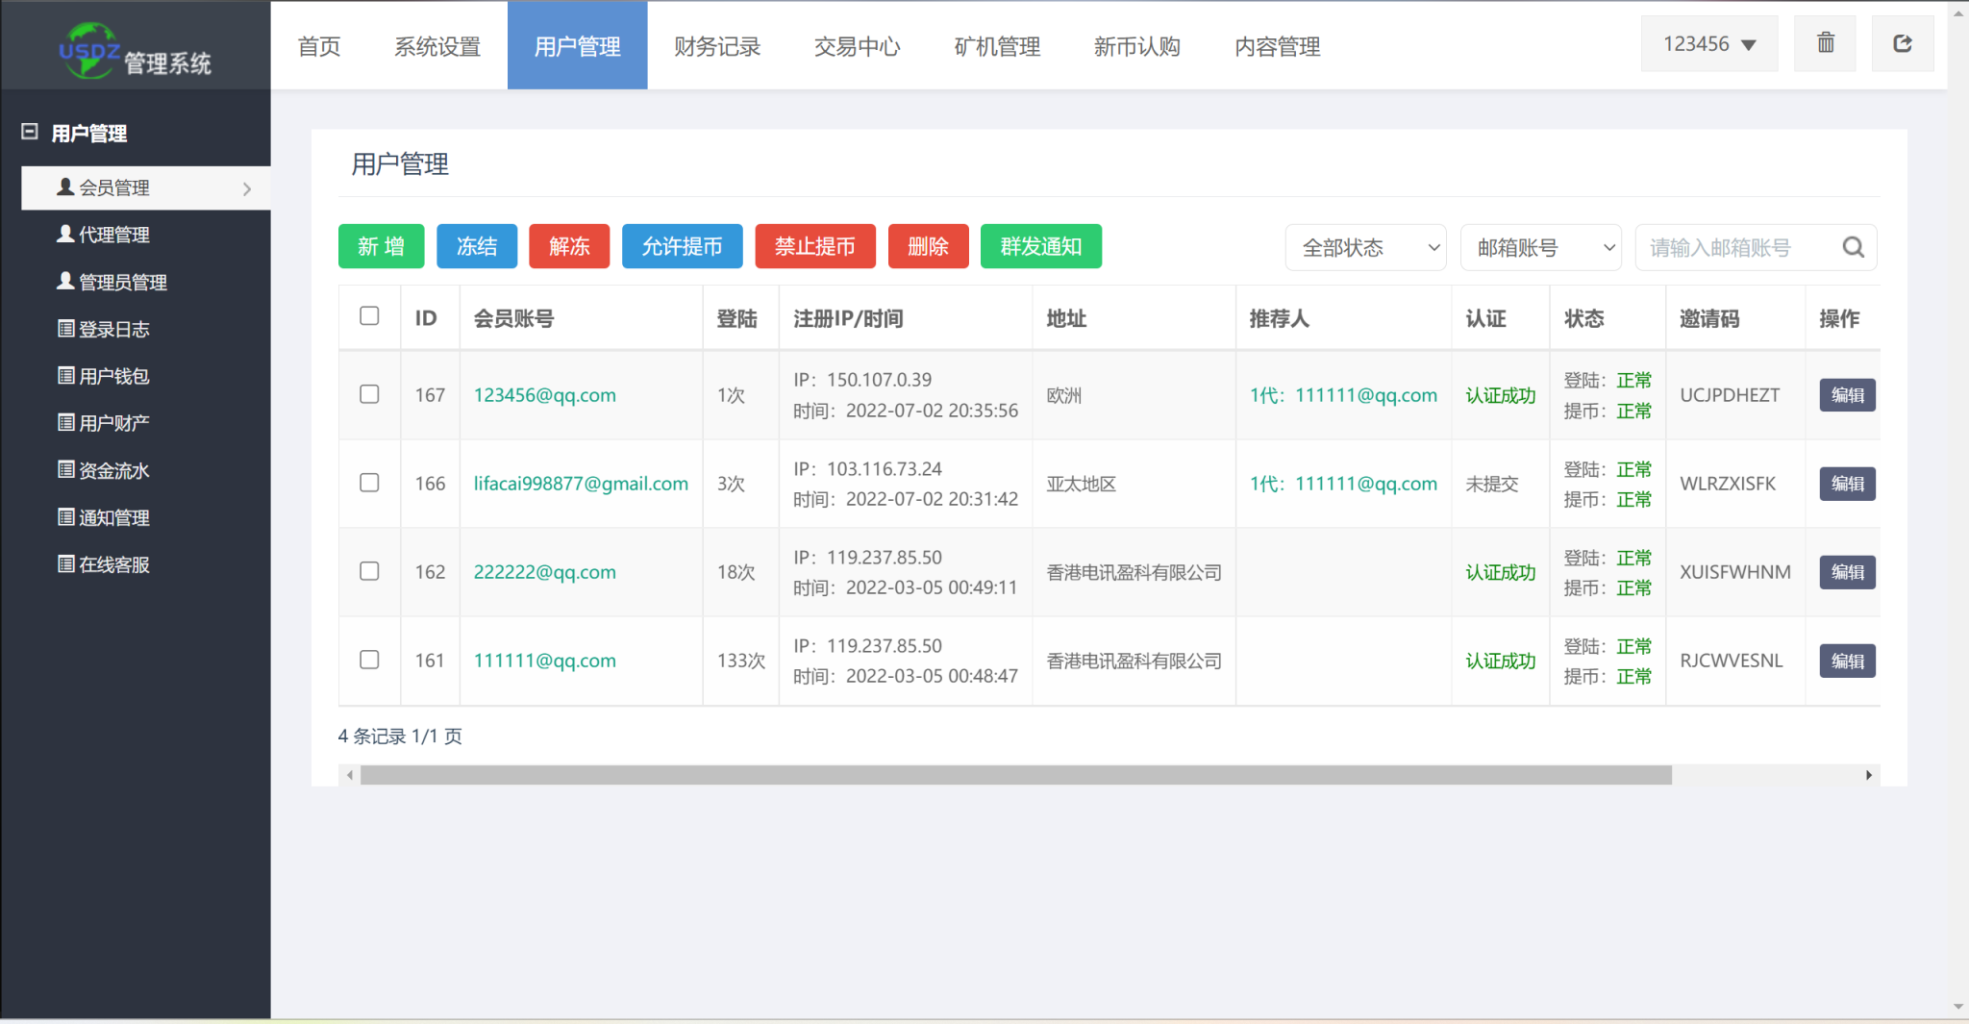Click the 111111@qq.com referrer link
This screenshot has width=1969, height=1024.
pyautogui.click(x=1366, y=395)
